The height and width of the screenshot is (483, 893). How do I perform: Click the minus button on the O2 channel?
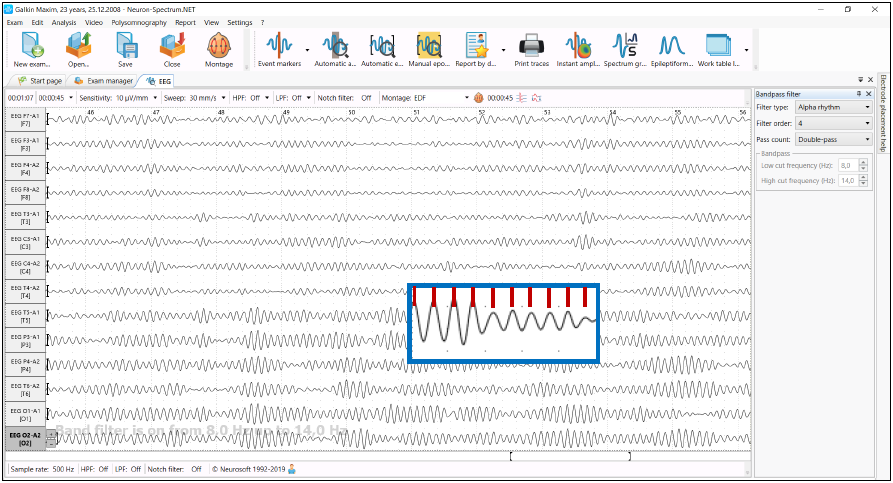tap(51, 443)
